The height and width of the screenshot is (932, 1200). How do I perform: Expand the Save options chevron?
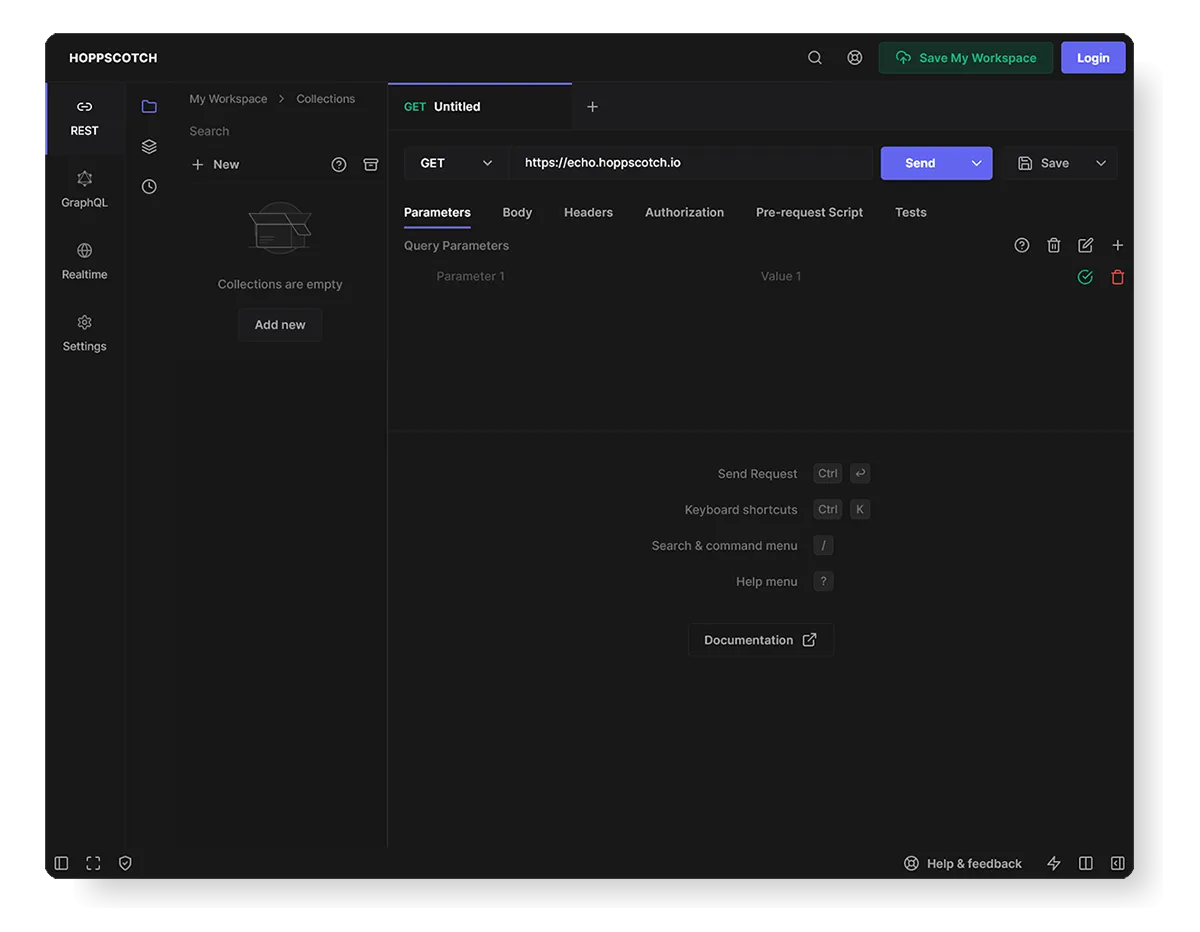click(1101, 163)
